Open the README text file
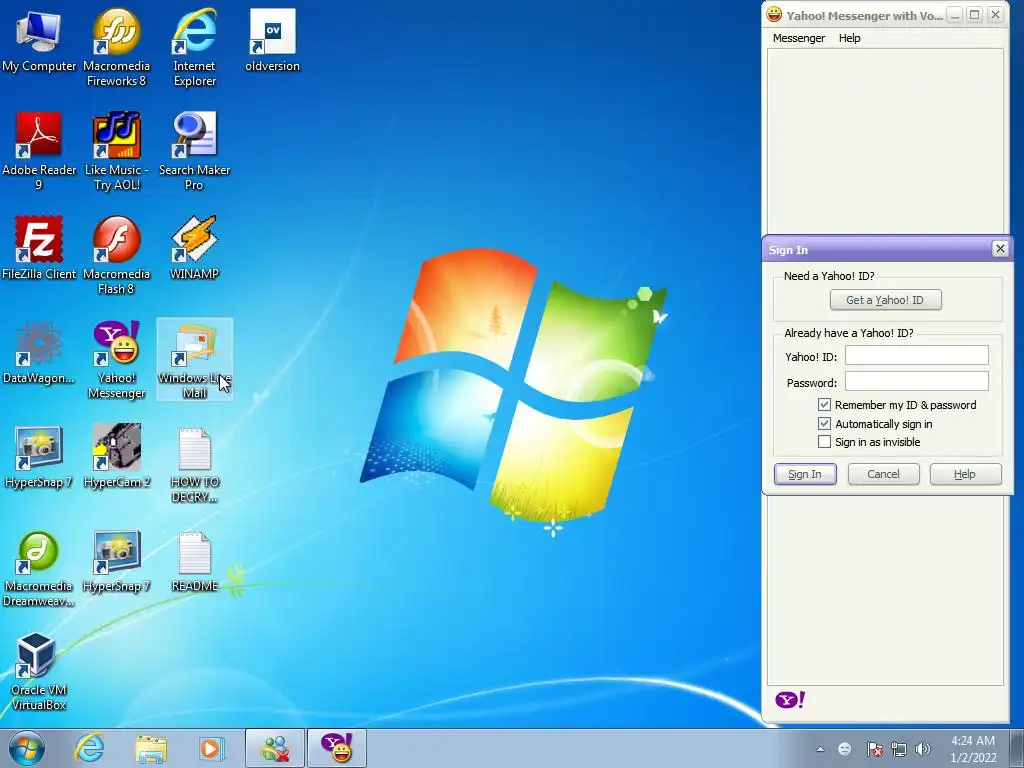1024x768 pixels. pos(195,561)
